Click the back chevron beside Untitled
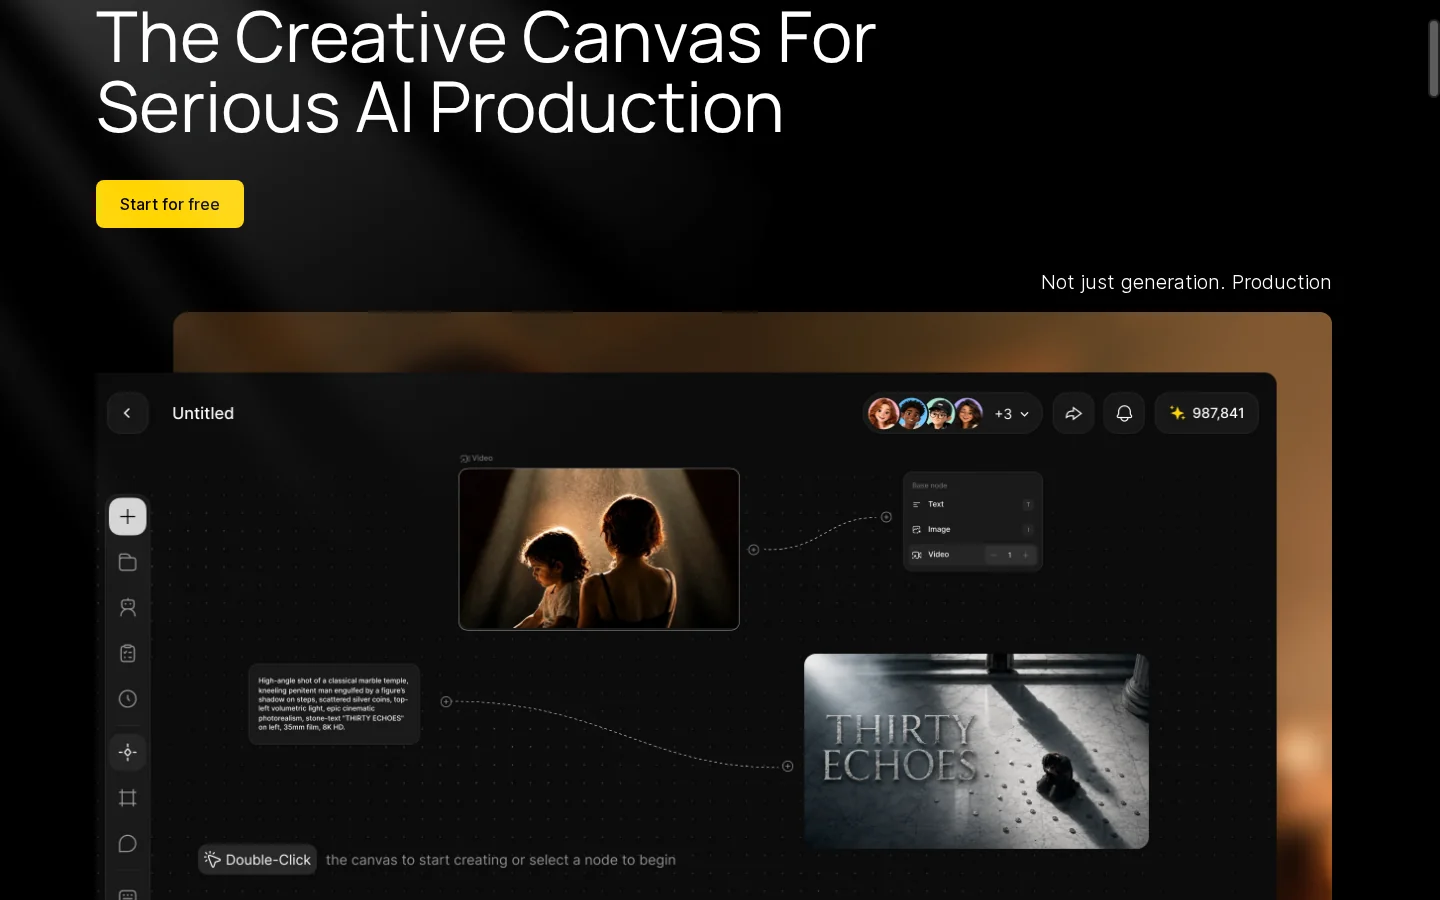This screenshot has height=900, width=1440. point(128,413)
